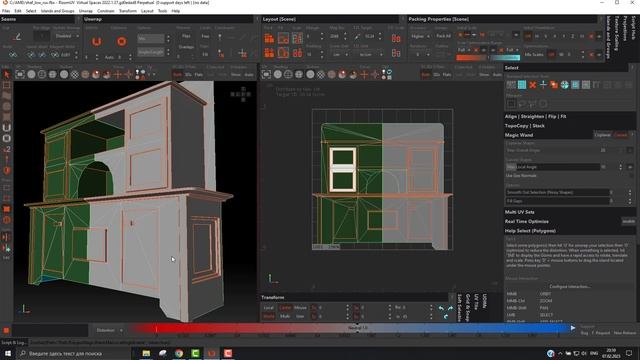Open the Higher quality dropdown in Packing Properties
Screen dimensions: 640x360
(420, 36)
